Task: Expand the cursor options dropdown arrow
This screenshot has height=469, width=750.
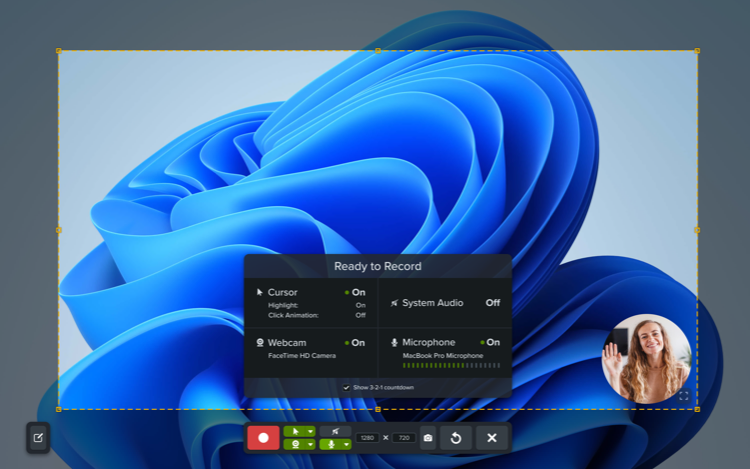Action: pos(310,431)
